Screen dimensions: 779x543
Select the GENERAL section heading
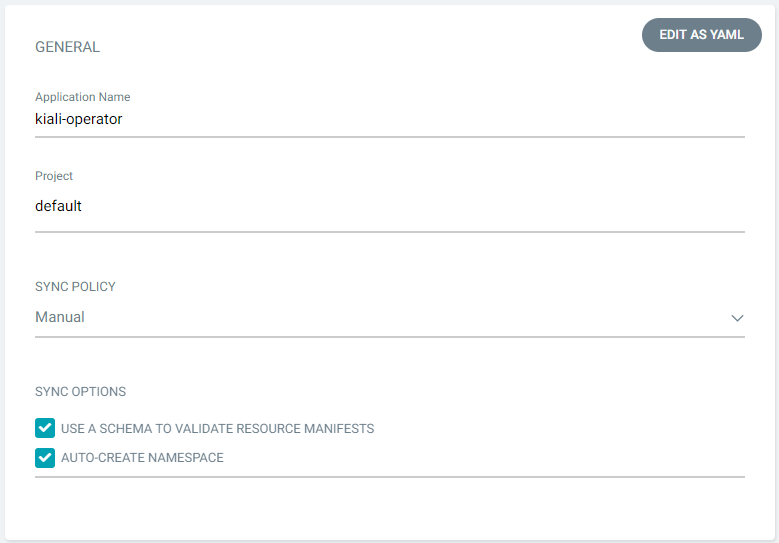pos(68,47)
